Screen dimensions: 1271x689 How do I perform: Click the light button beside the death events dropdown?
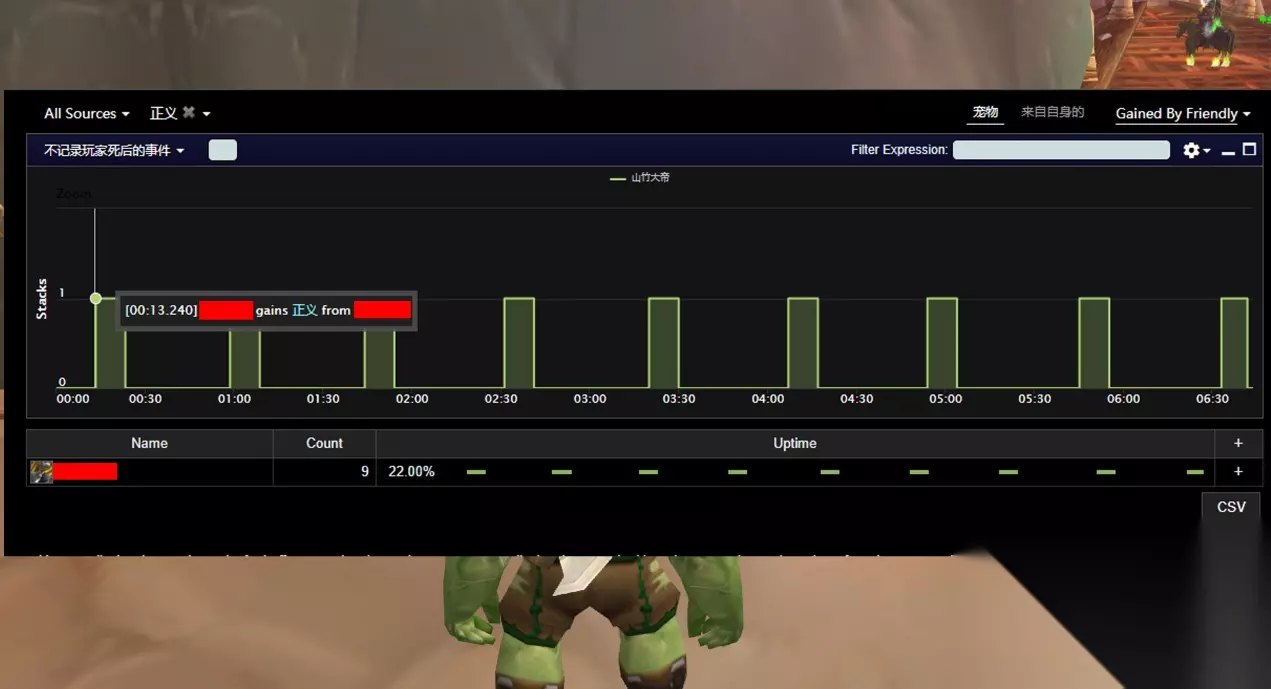pos(223,150)
